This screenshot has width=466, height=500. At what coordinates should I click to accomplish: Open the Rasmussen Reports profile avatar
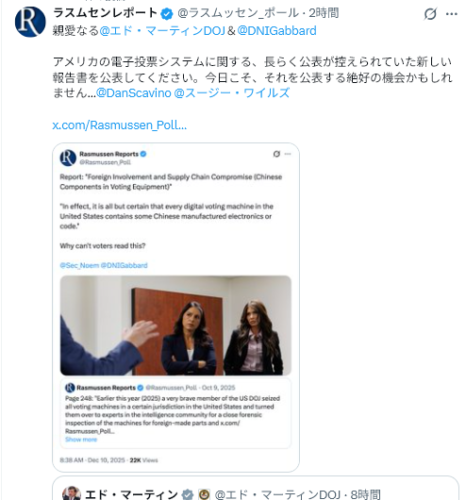30,22
